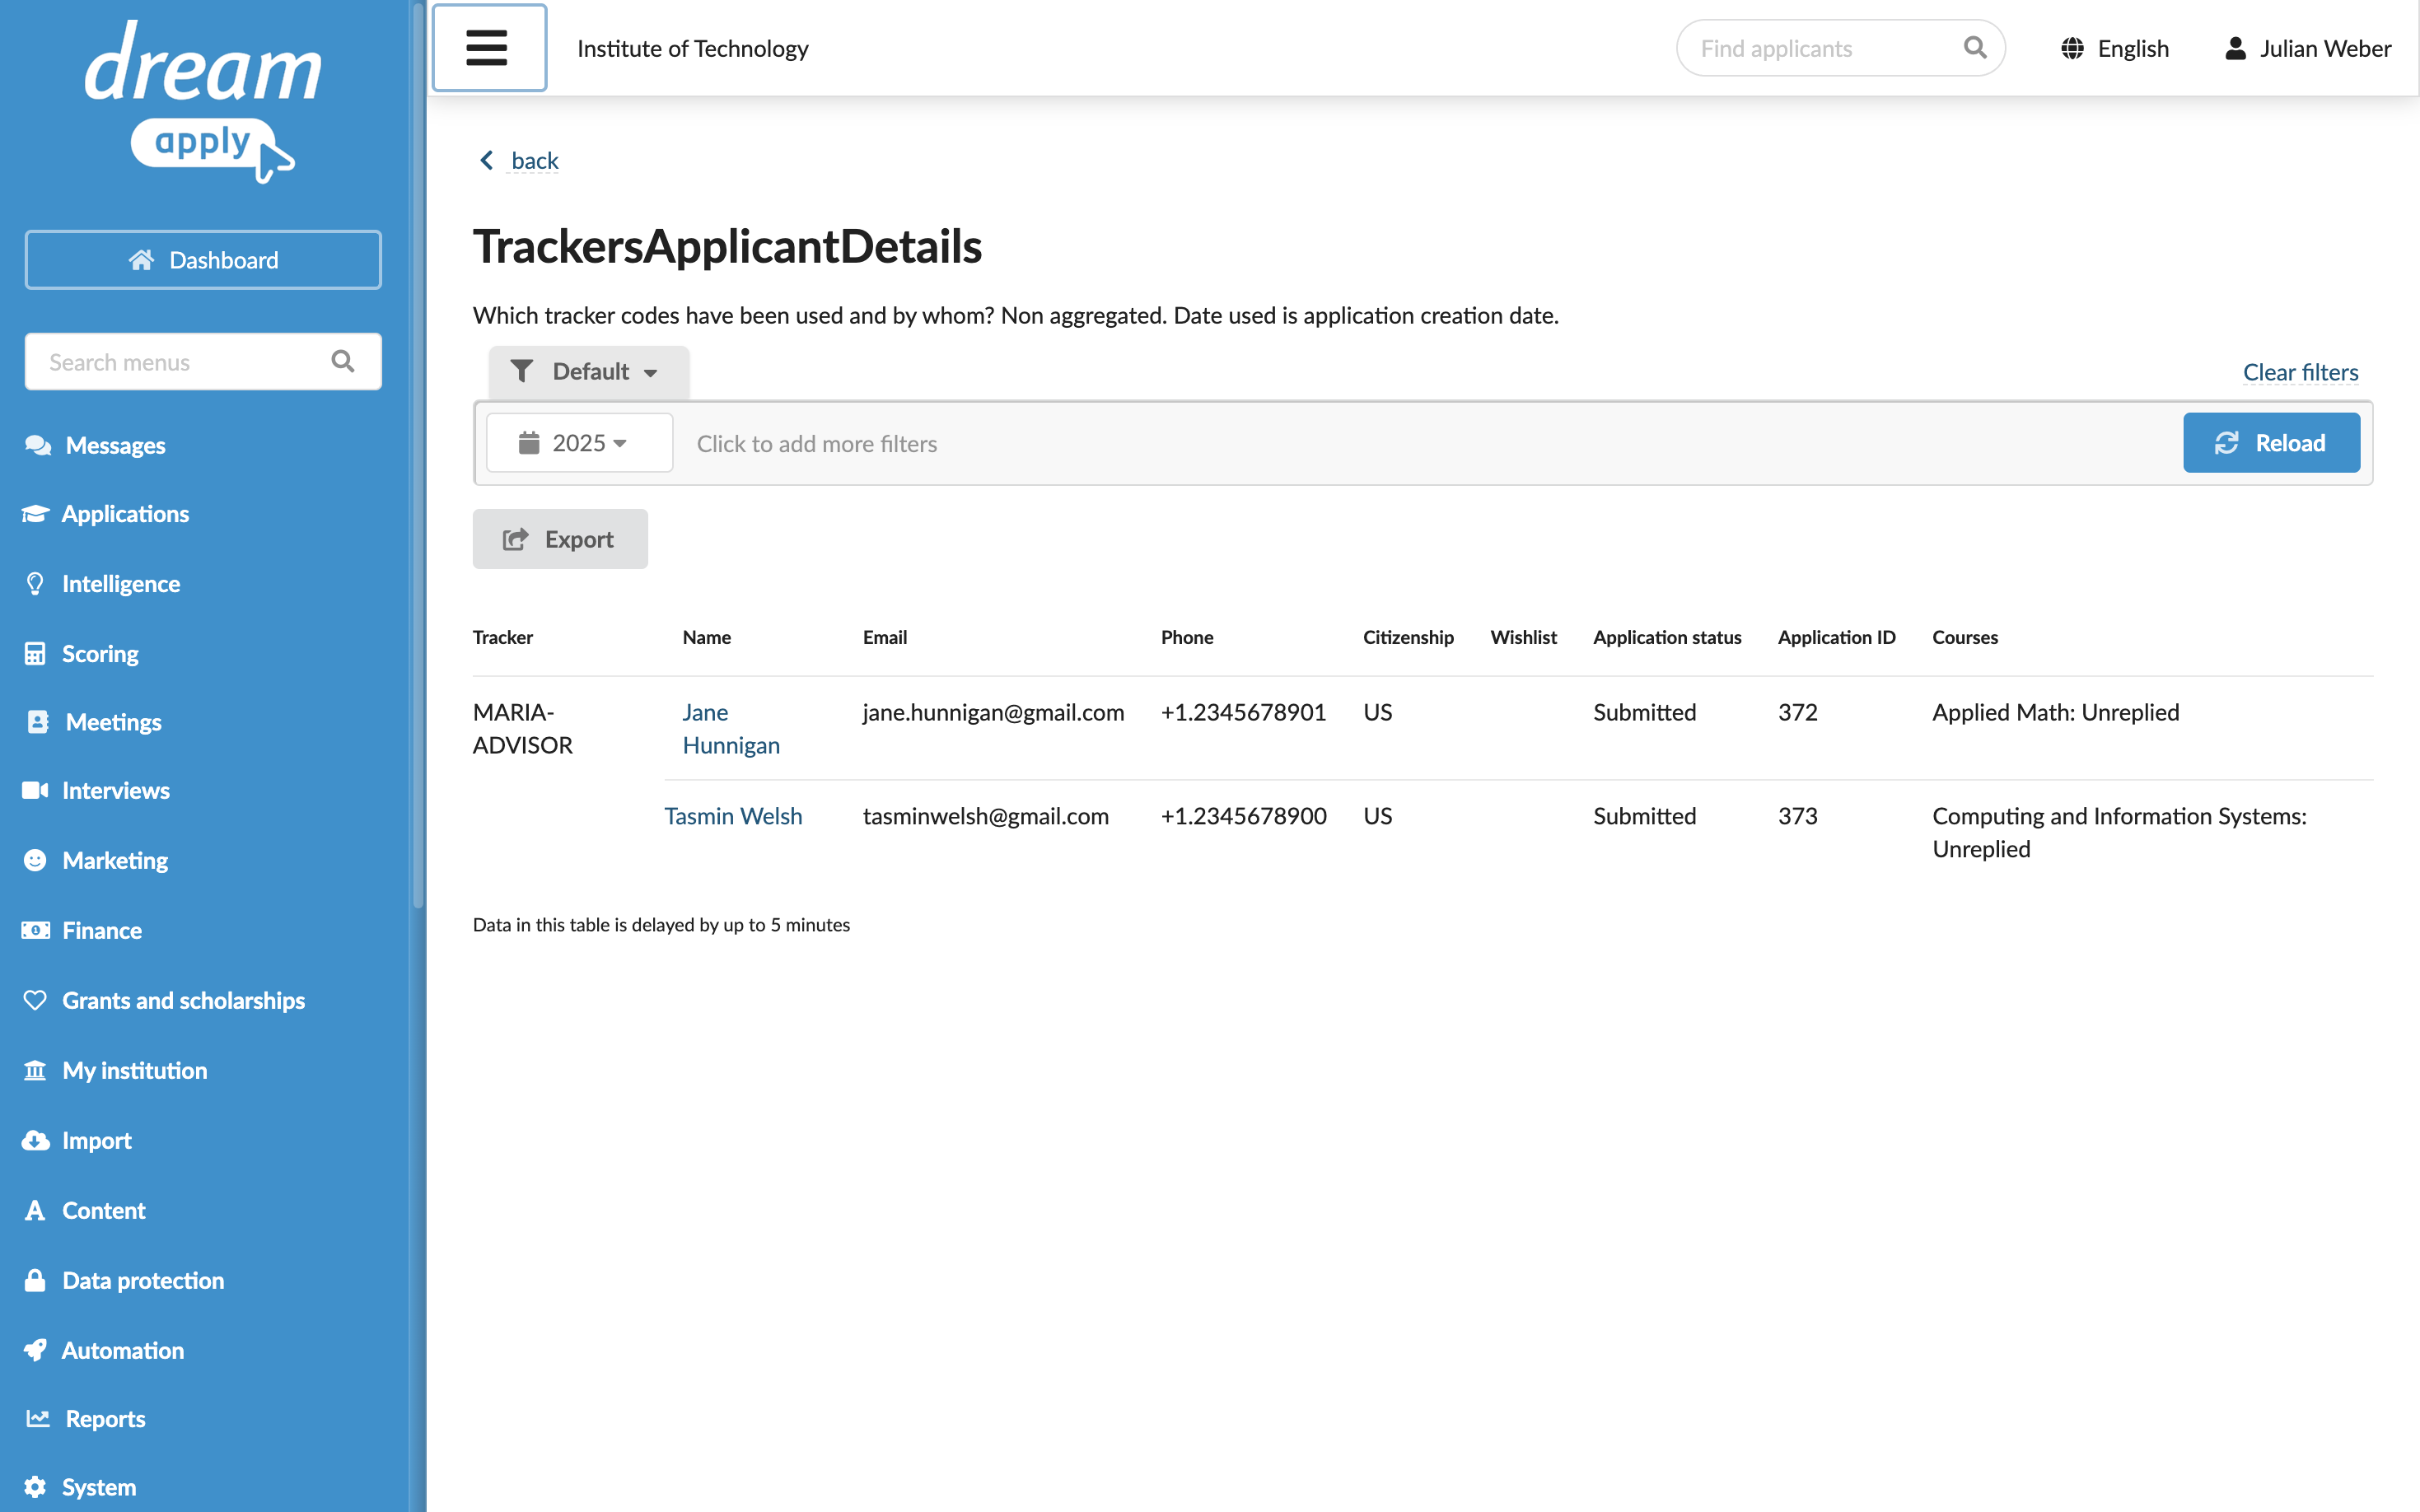Click the search icon in Find applicants

1974,48
